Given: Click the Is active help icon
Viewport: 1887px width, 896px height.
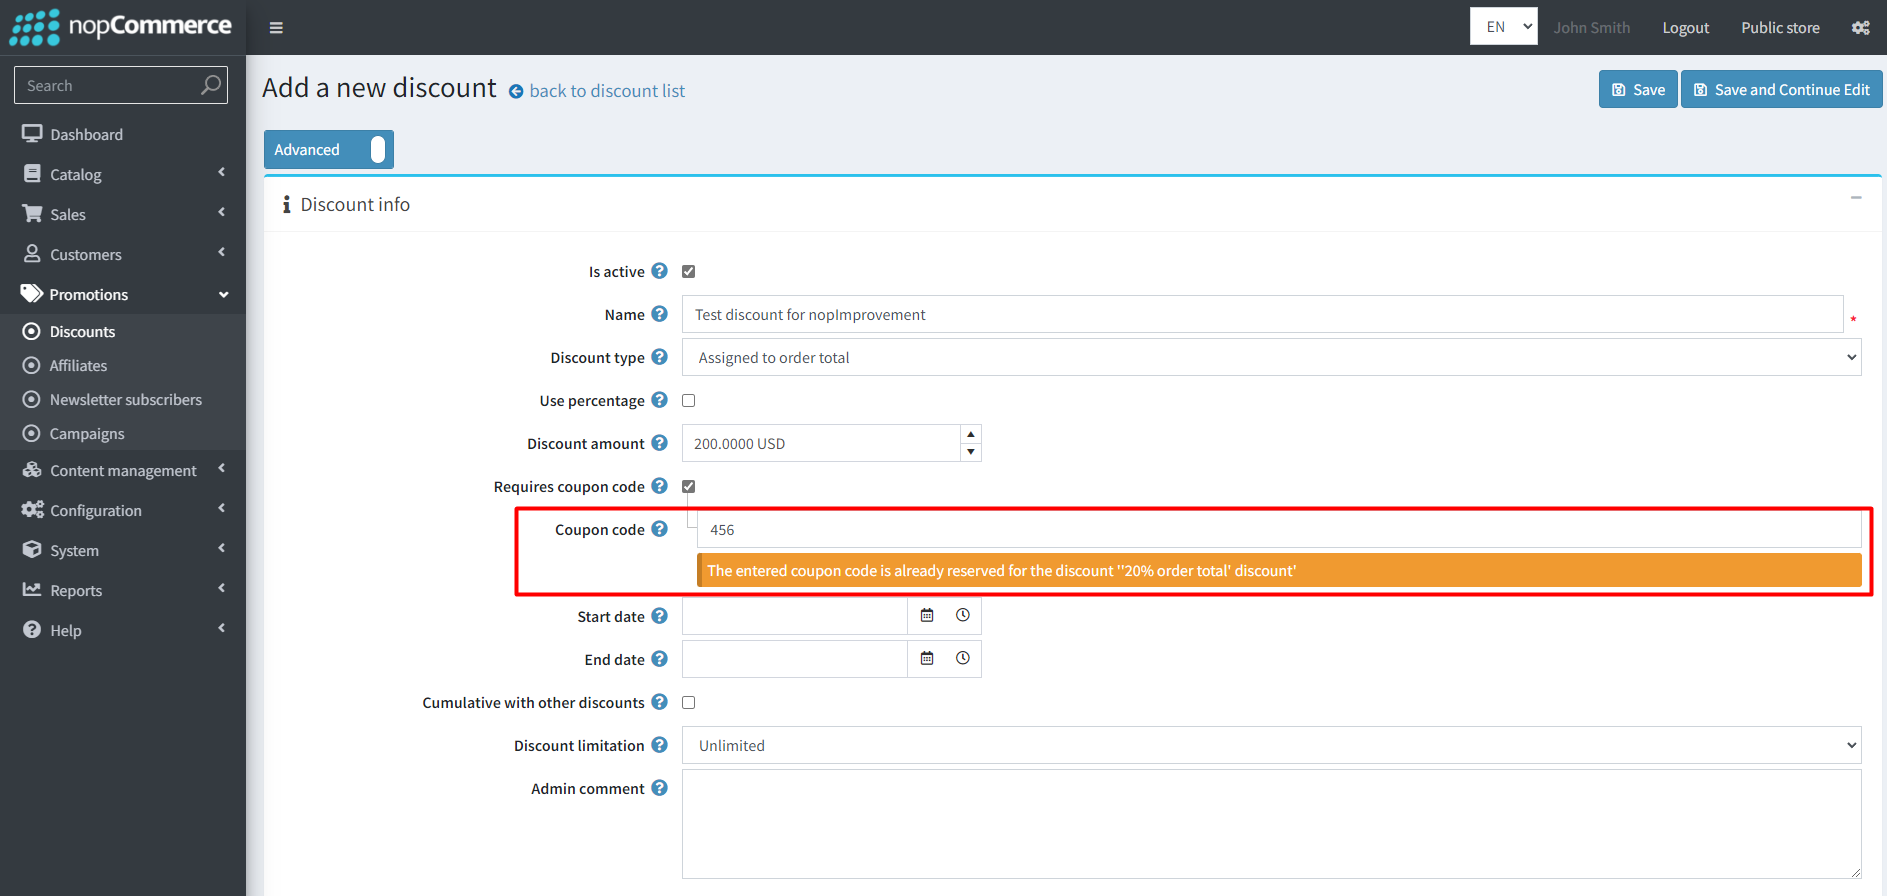Looking at the screenshot, I should click(x=659, y=271).
